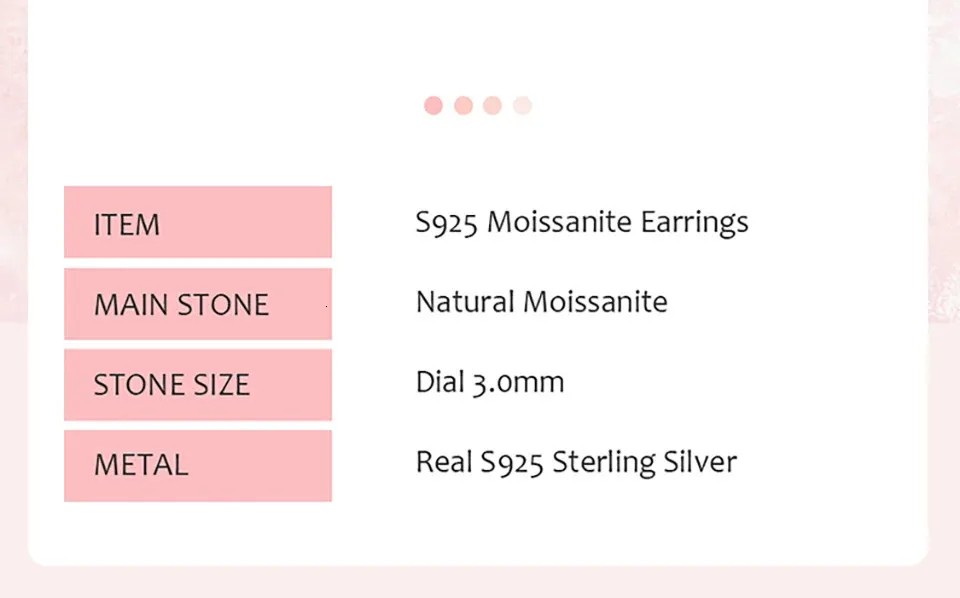Click the S925 Moissanite Earrings text
Viewport: 960px width, 598px height.
click(x=582, y=222)
